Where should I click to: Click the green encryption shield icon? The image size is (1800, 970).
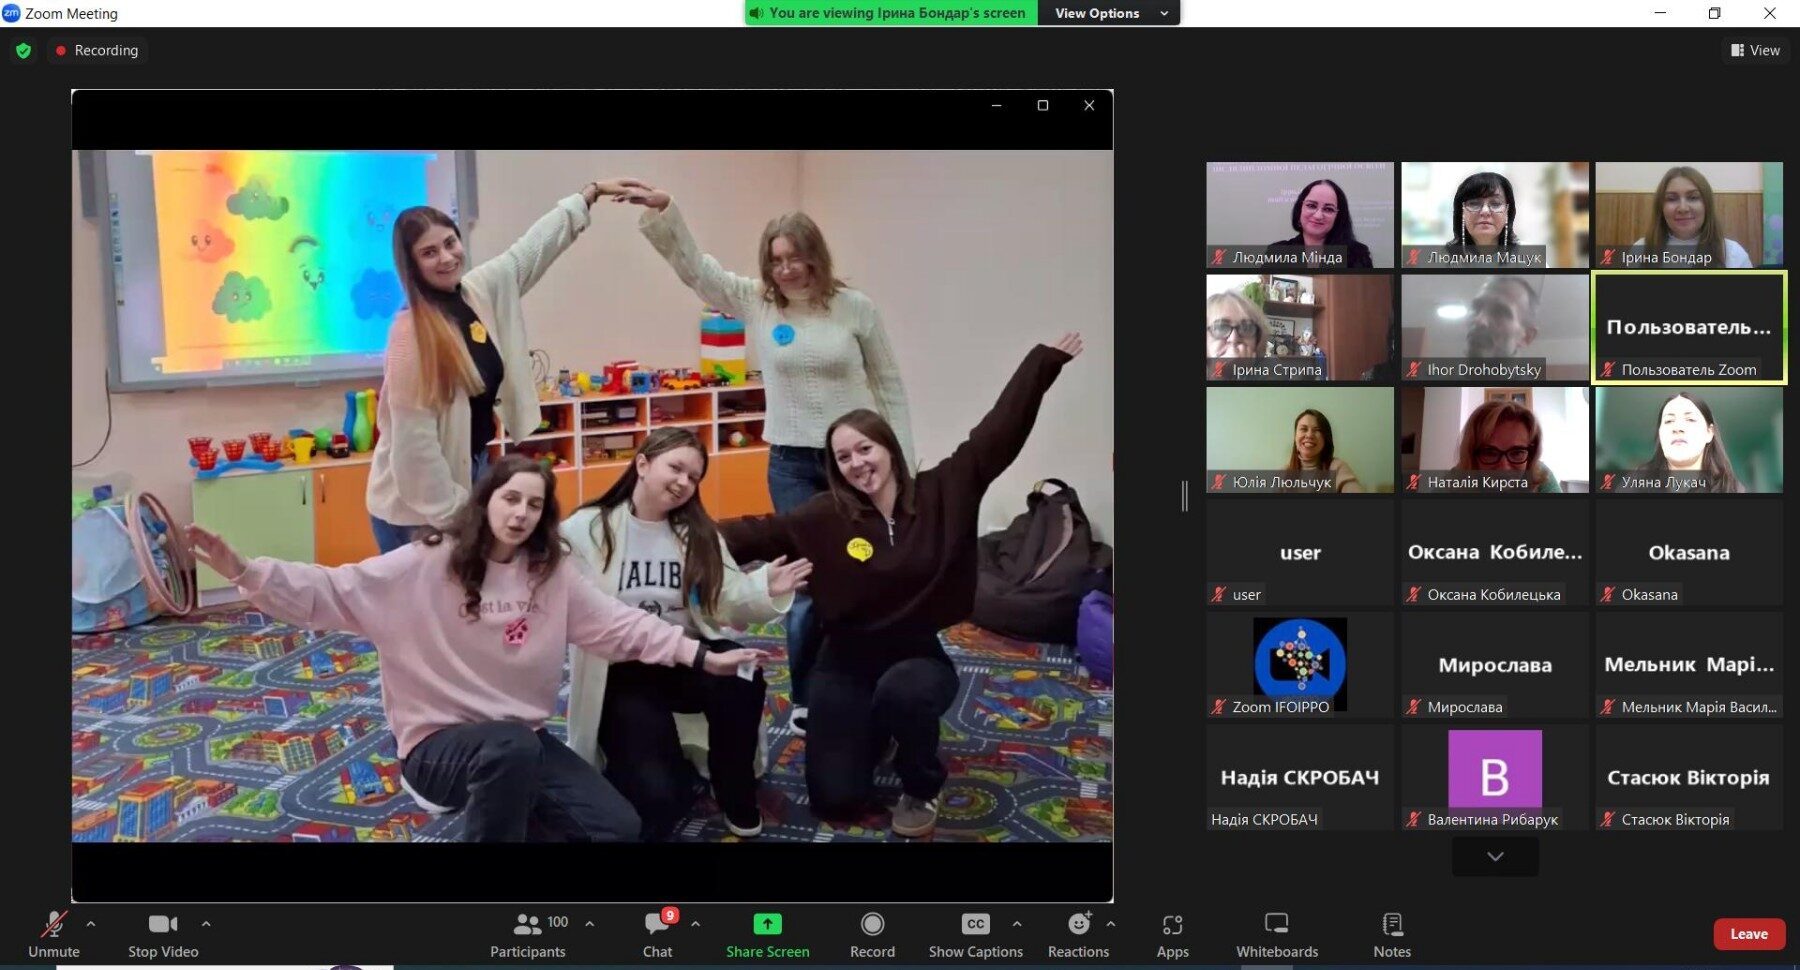pos(24,51)
